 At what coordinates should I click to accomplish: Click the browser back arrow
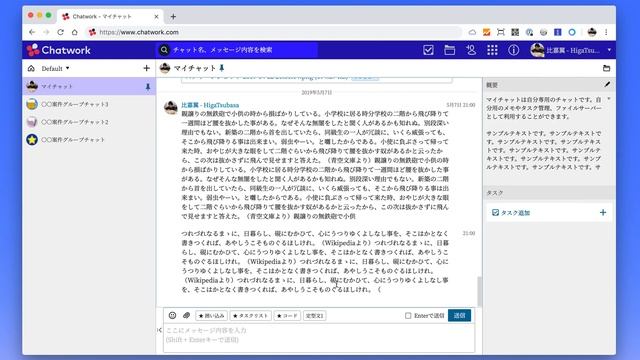tap(32, 32)
